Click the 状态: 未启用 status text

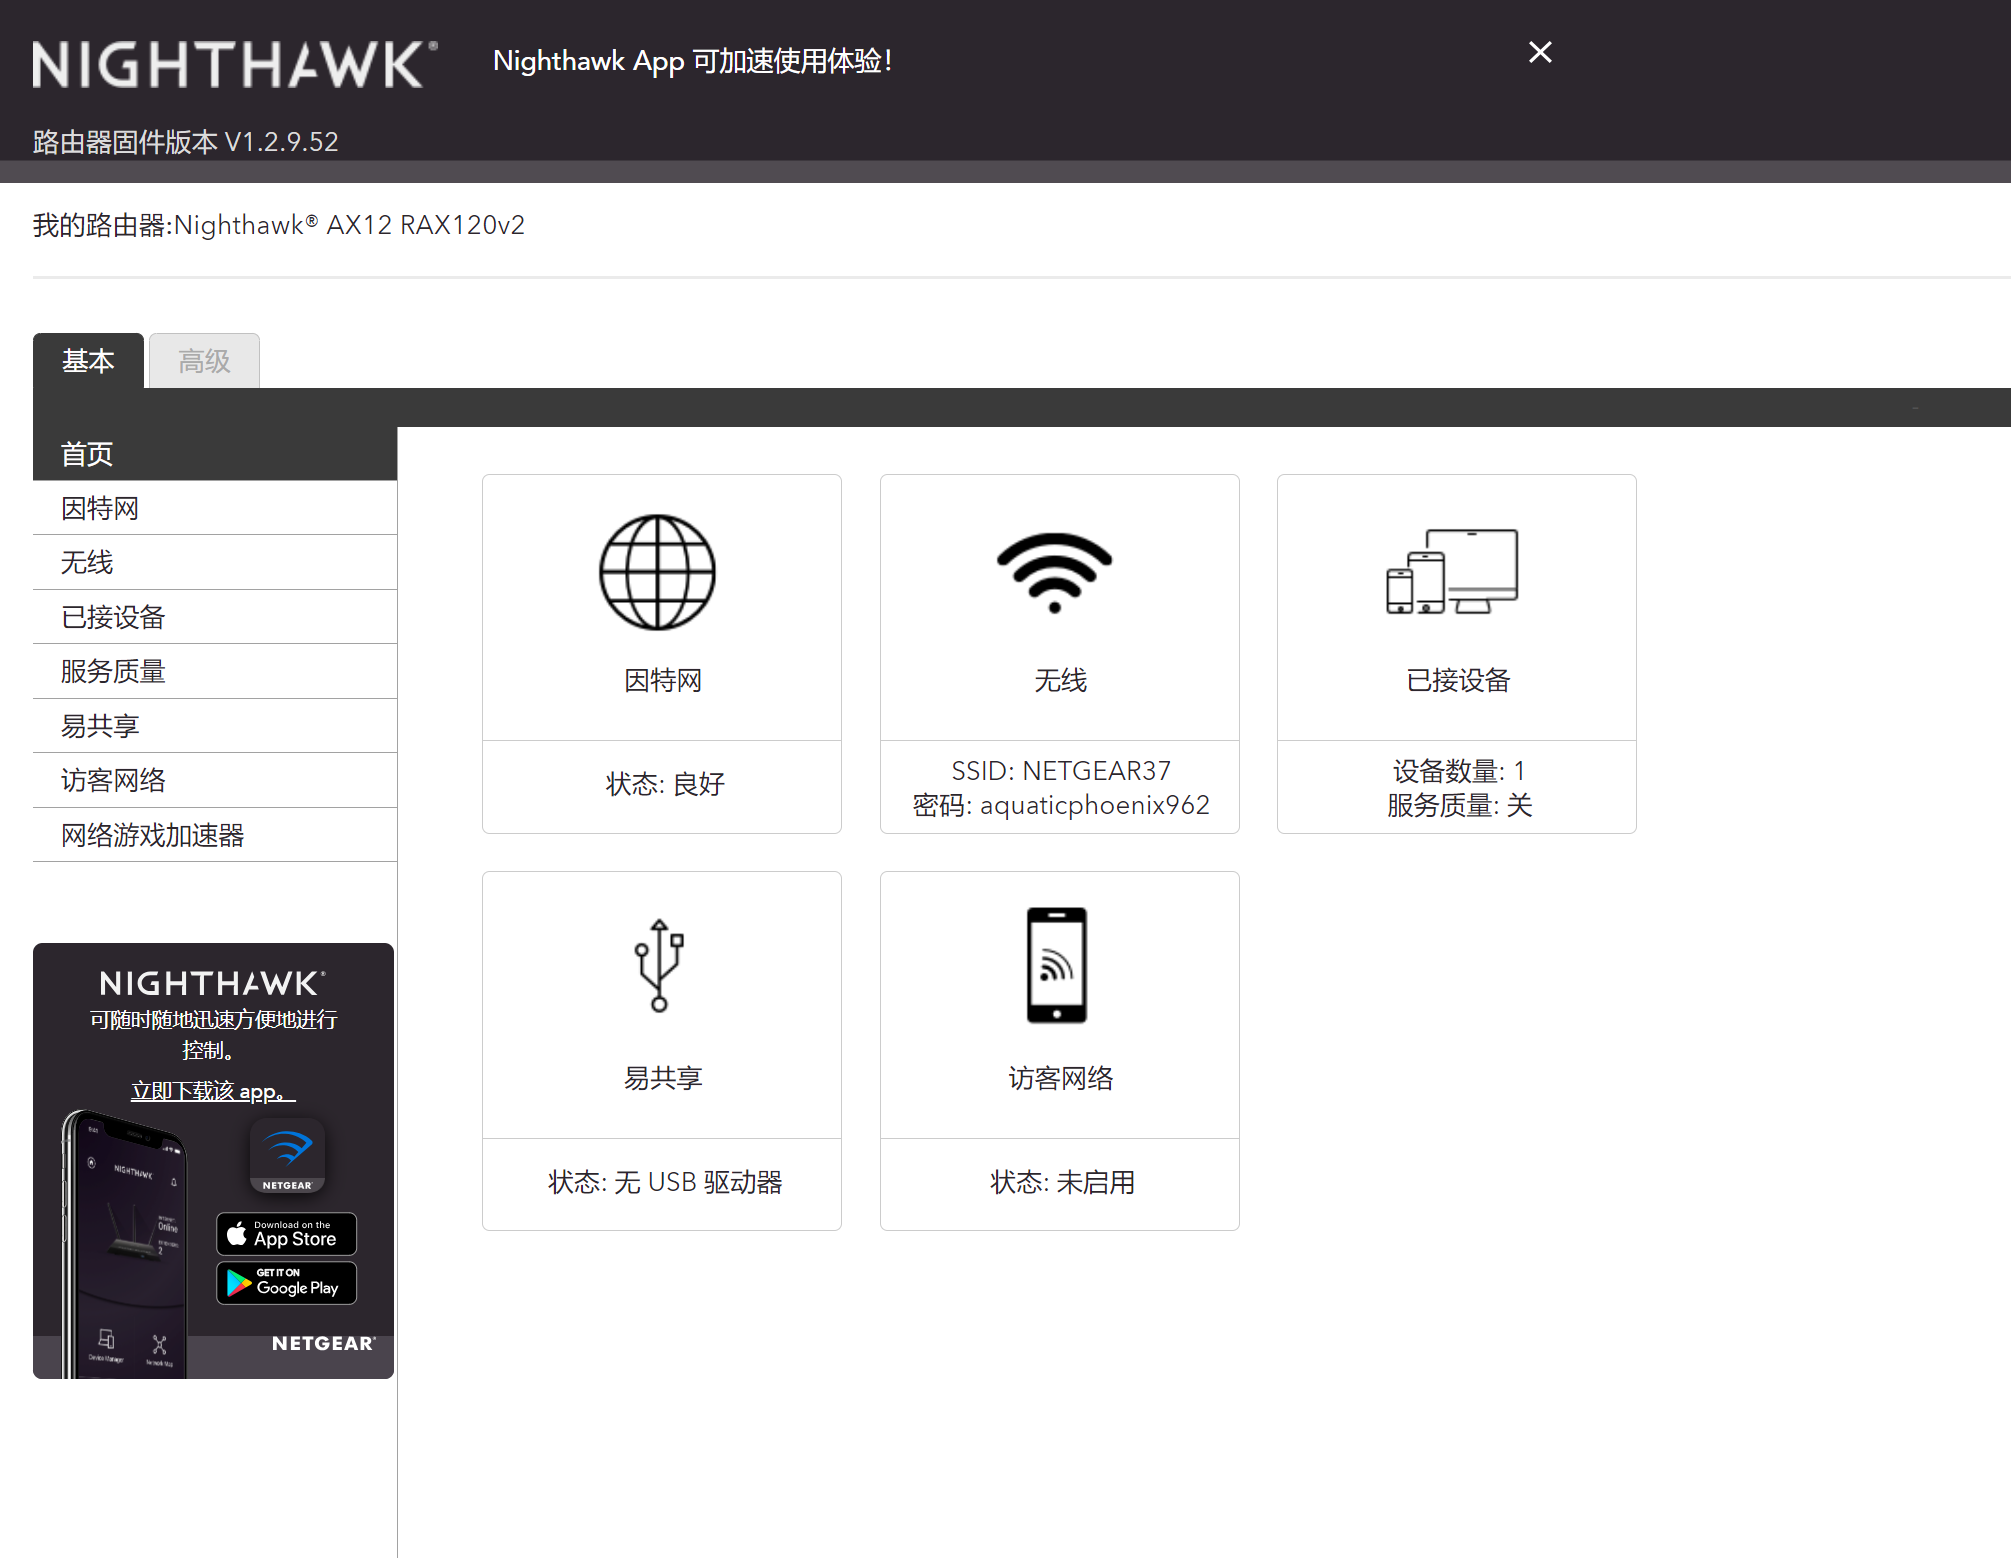coord(1062,1182)
